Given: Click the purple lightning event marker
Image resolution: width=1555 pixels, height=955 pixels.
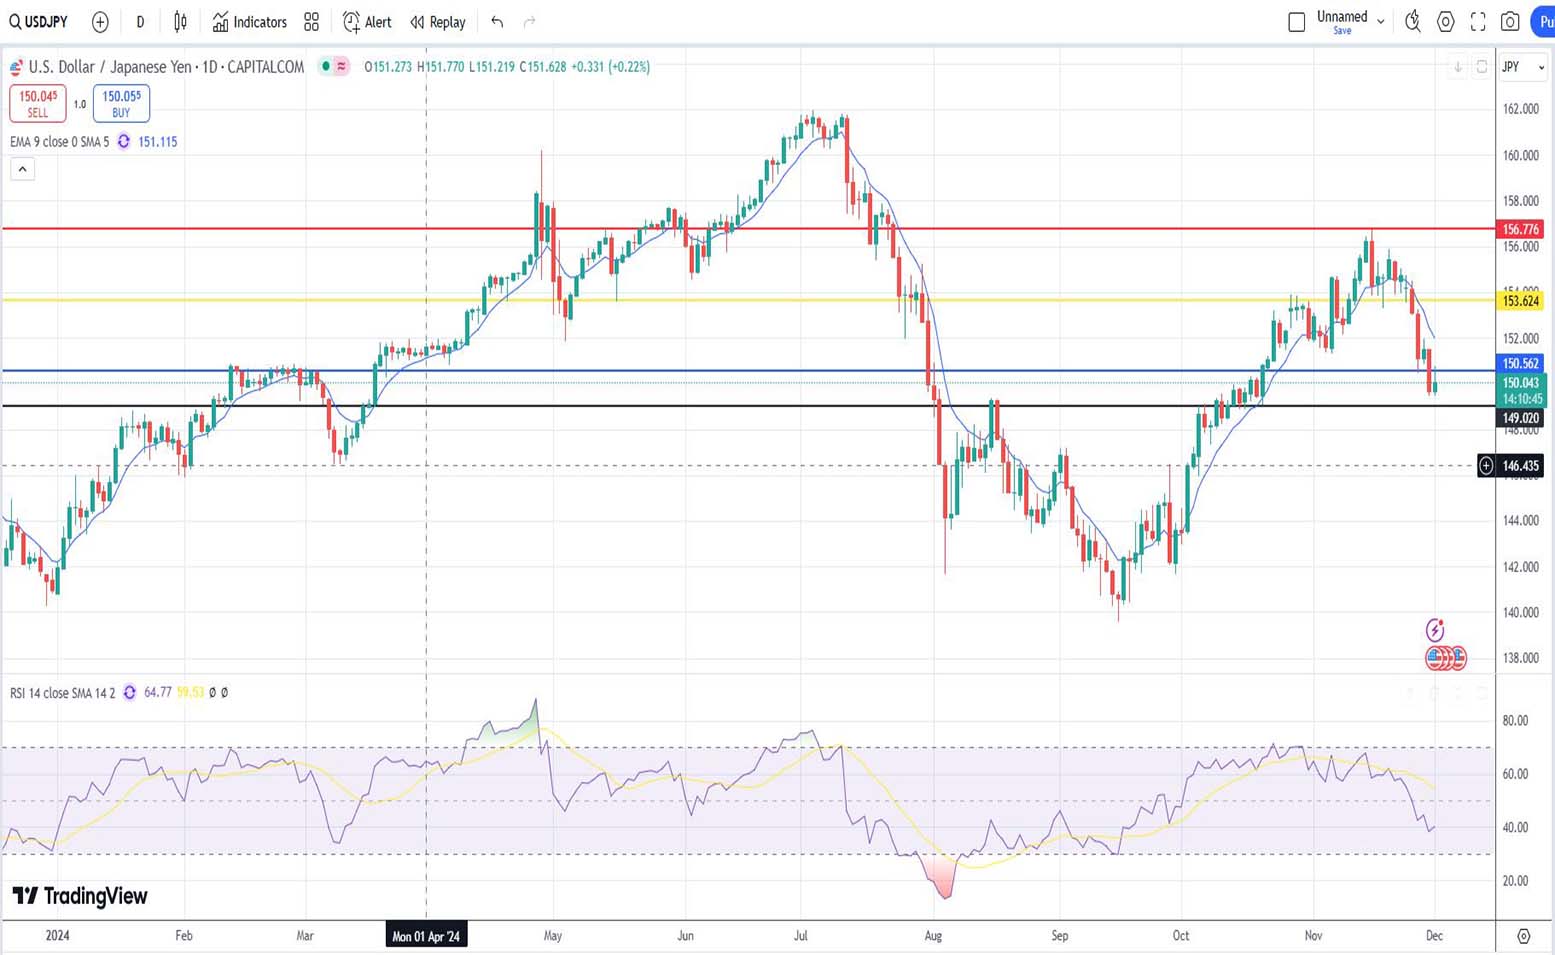Looking at the screenshot, I should tap(1435, 630).
